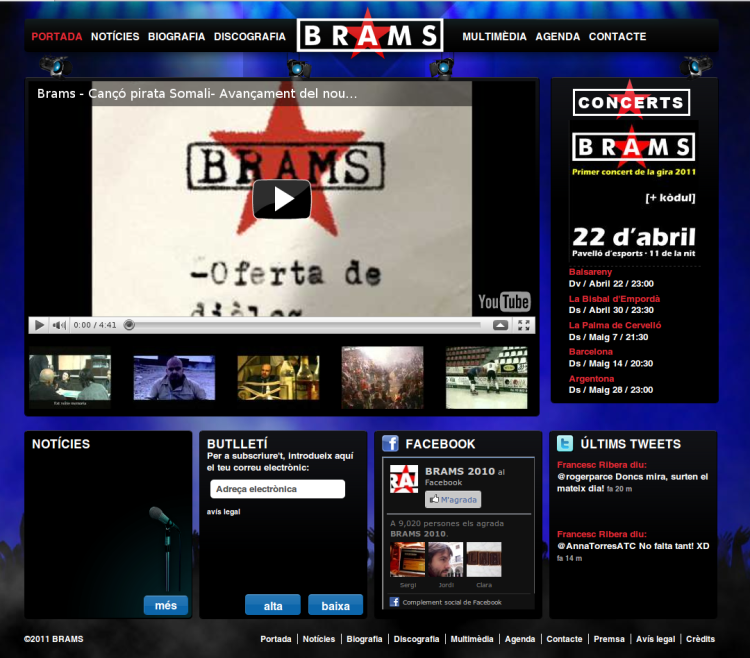Click the NOTÍCIES panel heading
Image resolution: width=750 pixels, height=658 pixels.
point(61,444)
